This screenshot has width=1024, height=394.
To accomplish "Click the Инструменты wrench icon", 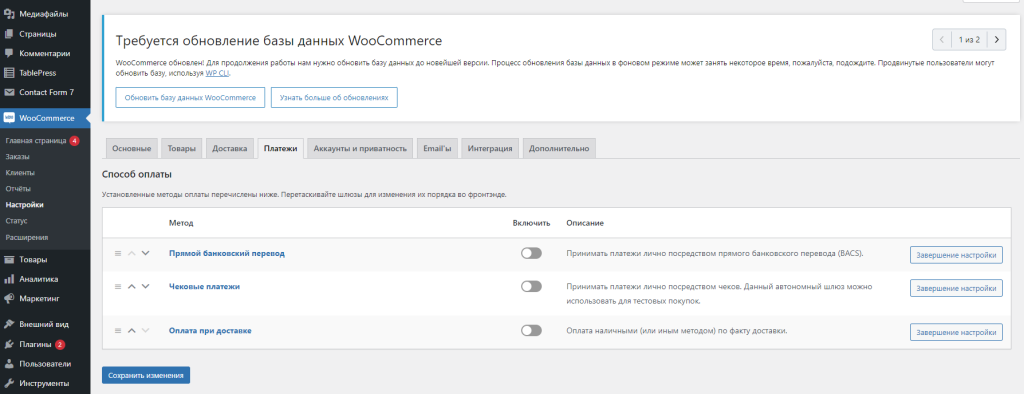I will pos(9,384).
